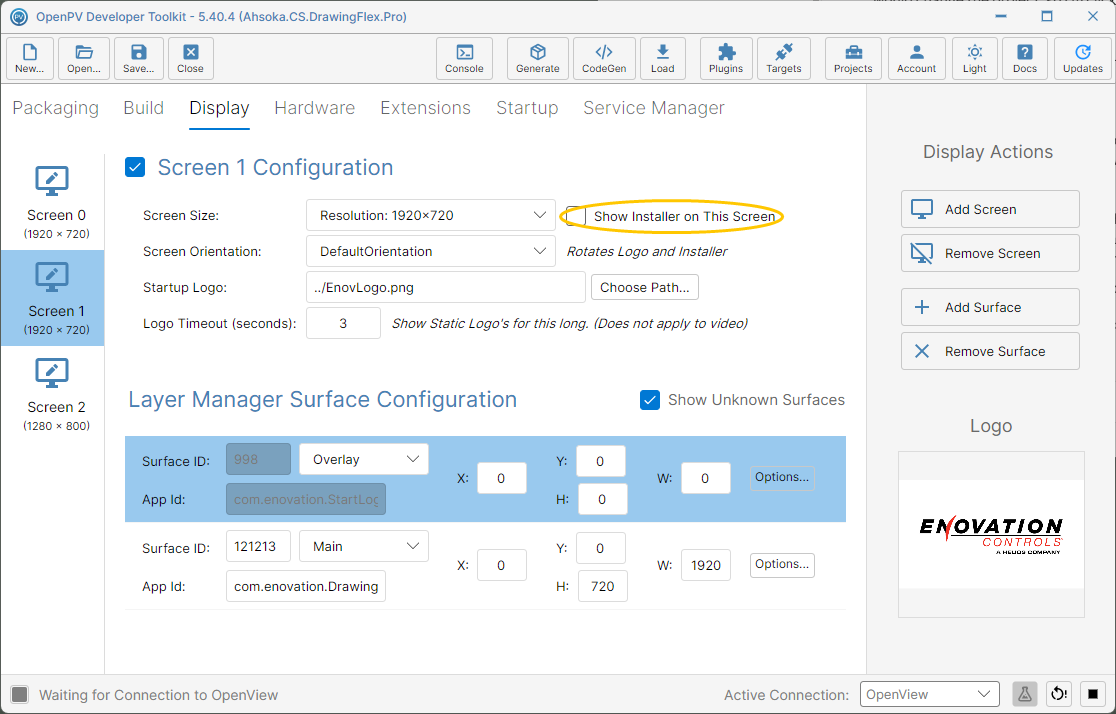The height and width of the screenshot is (714, 1116).
Task: Click Add Screen button
Action: [x=990, y=209]
